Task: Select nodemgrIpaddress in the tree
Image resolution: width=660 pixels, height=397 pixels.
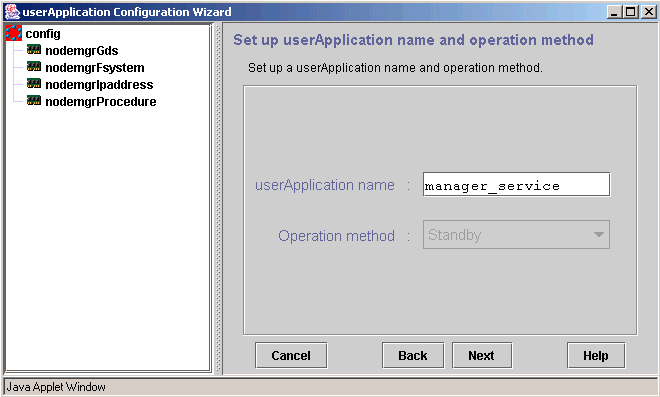Action: tap(99, 85)
